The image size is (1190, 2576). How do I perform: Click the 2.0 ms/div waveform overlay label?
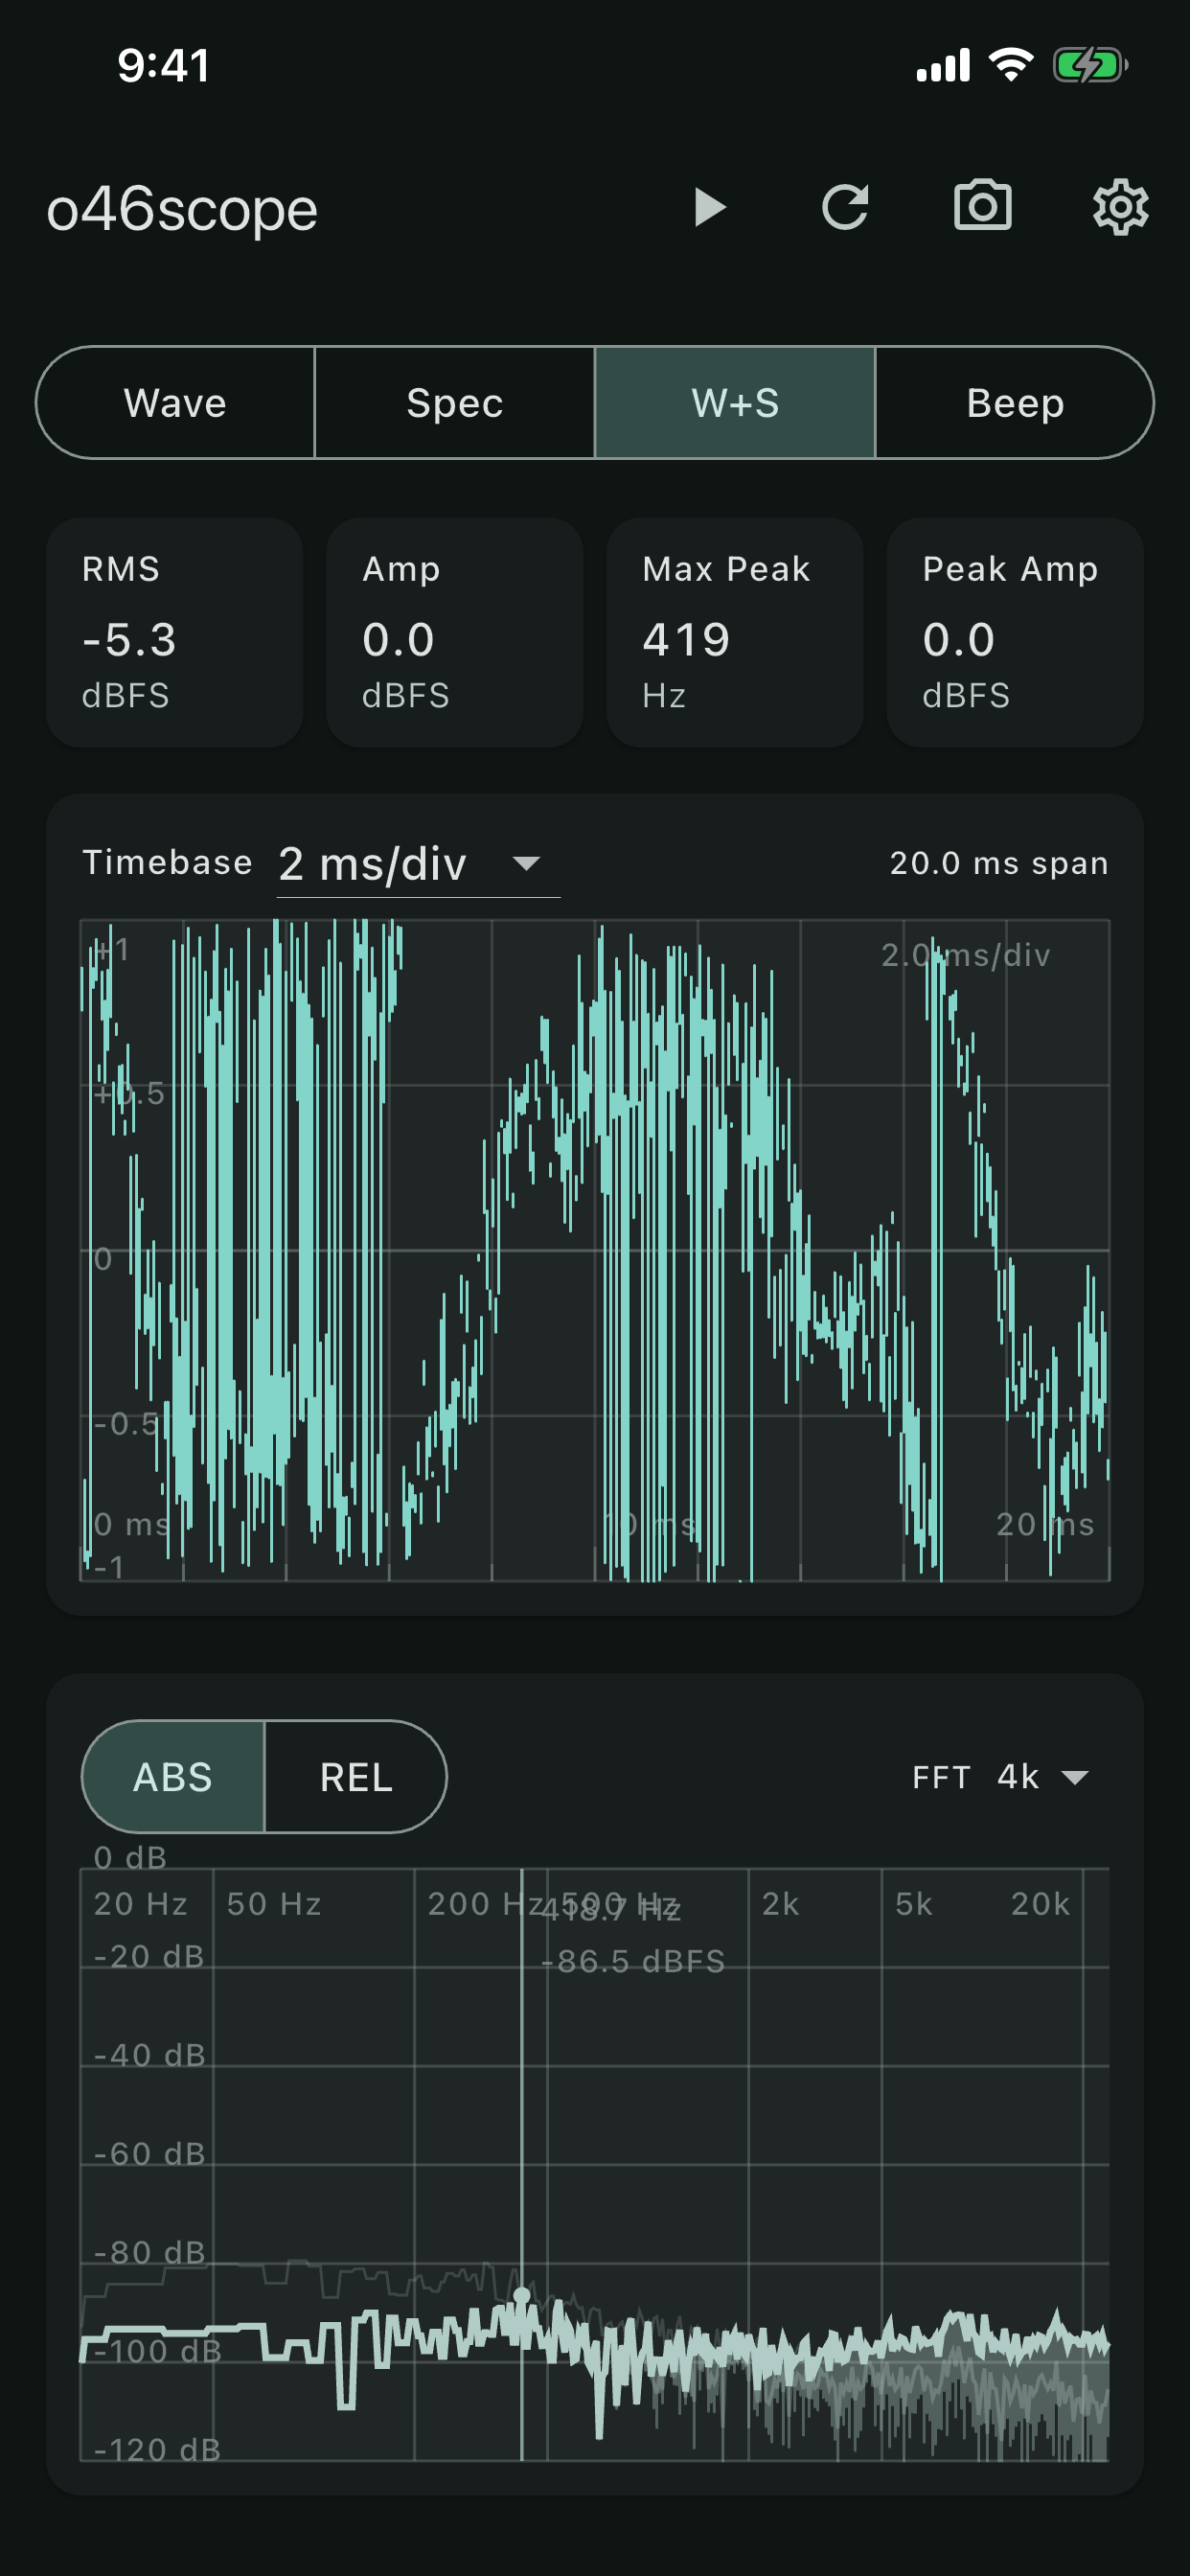(966, 955)
